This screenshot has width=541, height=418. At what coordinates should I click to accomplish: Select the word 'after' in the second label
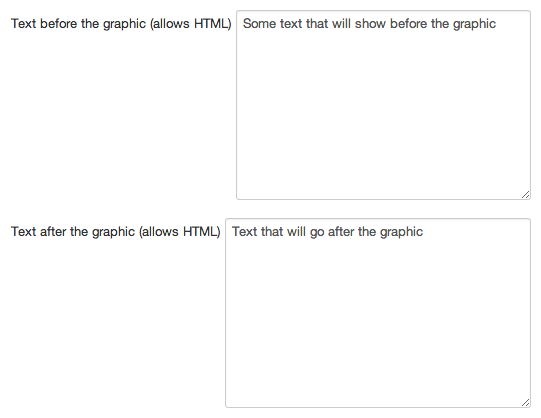[x=53, y=232]
